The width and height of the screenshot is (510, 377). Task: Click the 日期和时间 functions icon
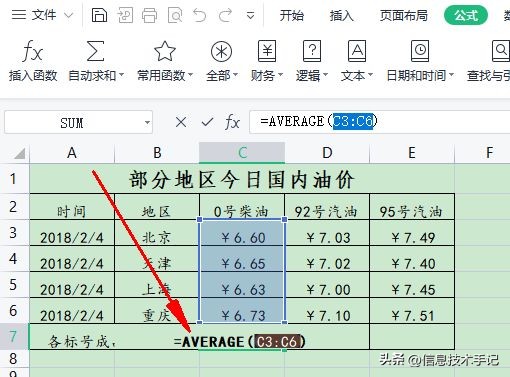click(x=420, y=51)
